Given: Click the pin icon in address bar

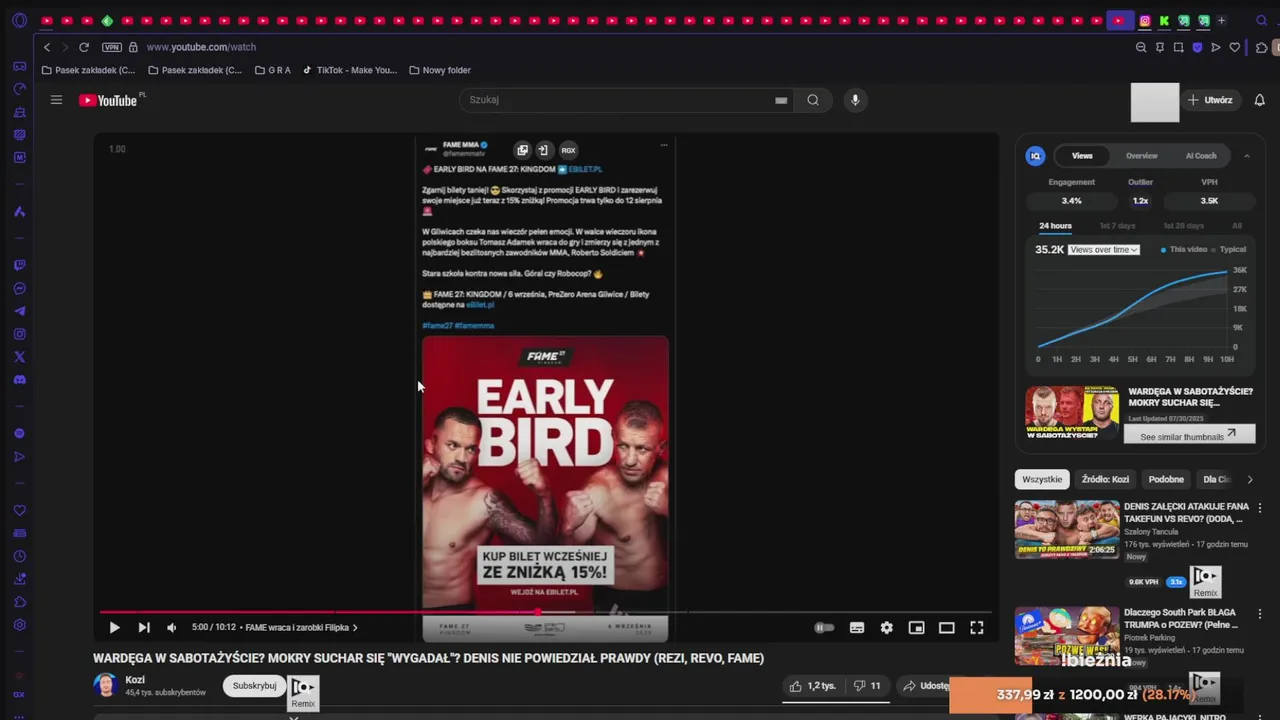Looking at the screenshot, I should pyautogui.click(x=1160, y=47).
